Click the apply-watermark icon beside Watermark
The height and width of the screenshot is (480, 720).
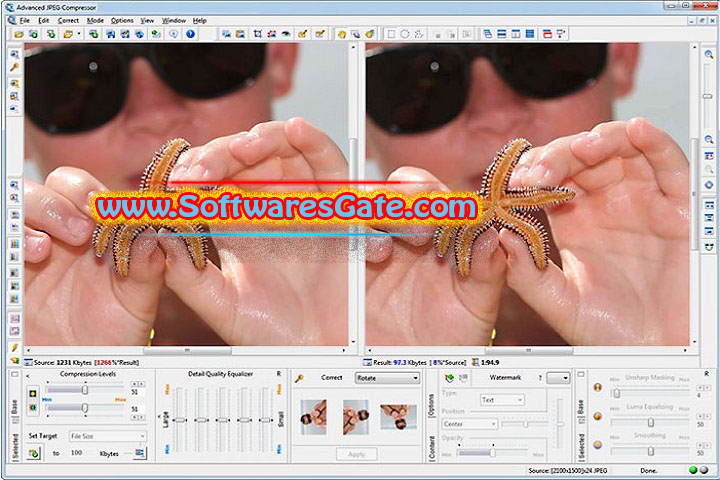[x=450, y=378]
